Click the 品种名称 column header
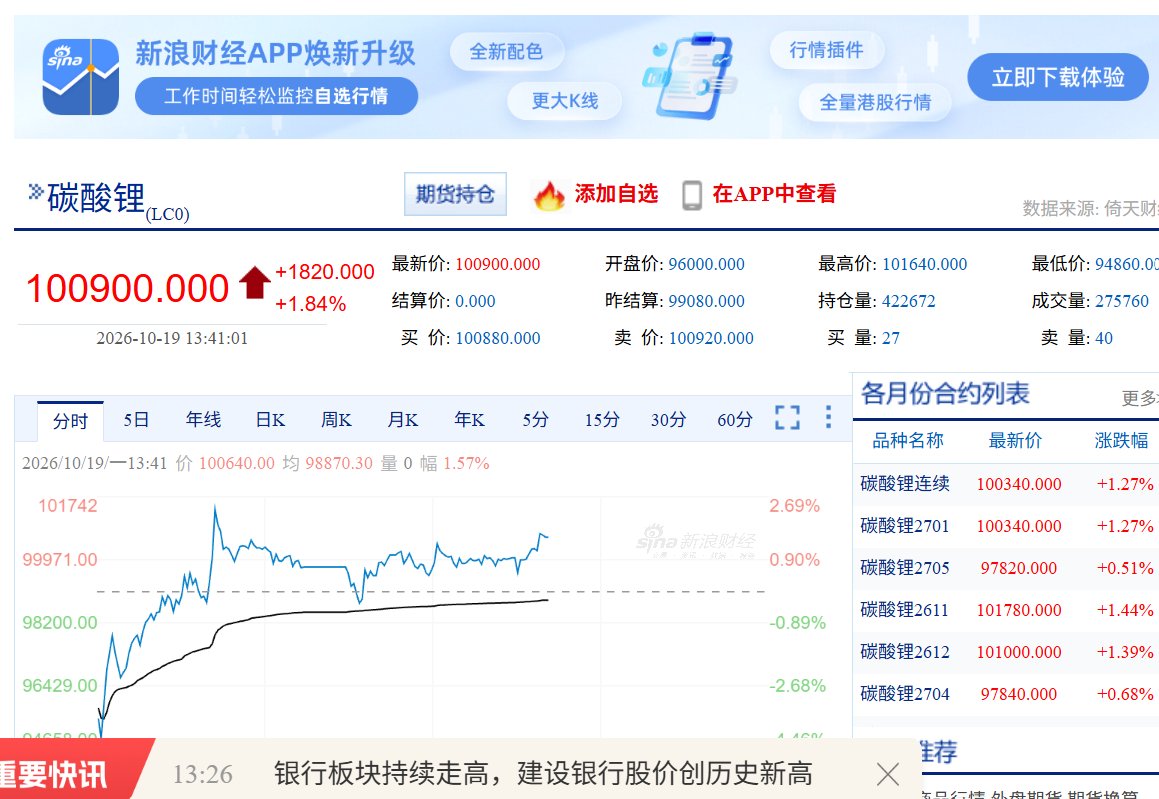The width and height of the screenshot is (1159, 799). click(908, 441)
